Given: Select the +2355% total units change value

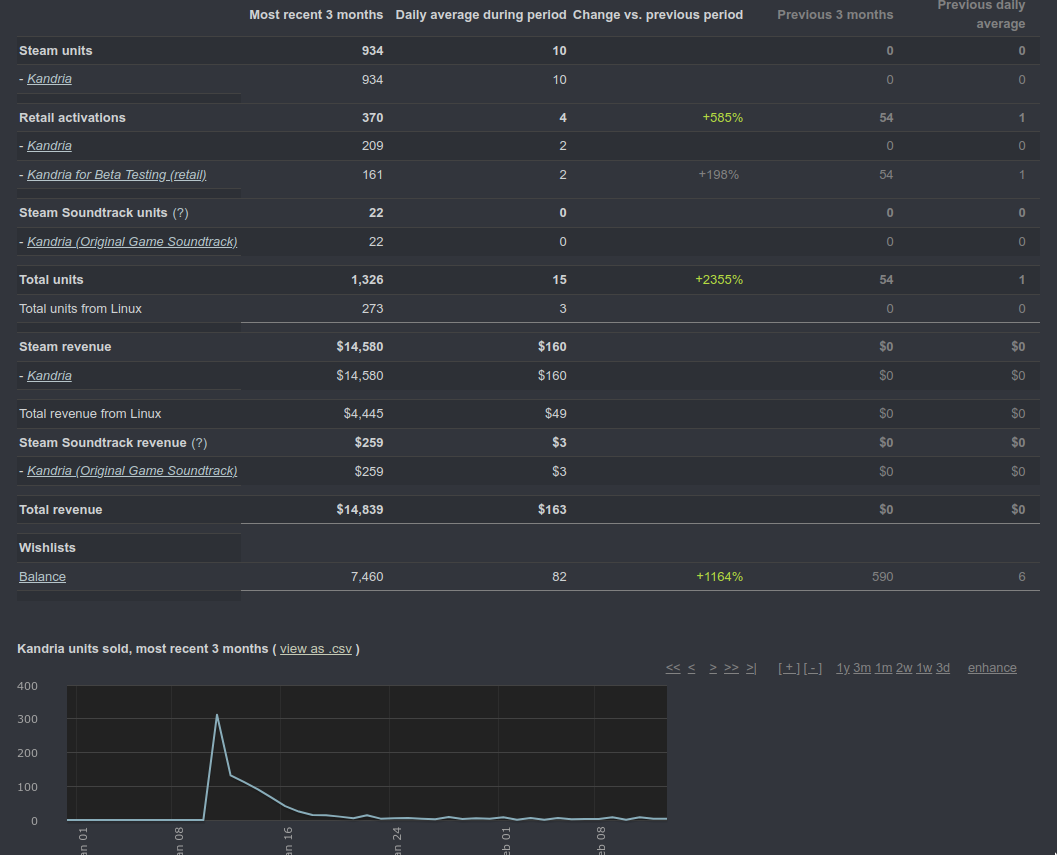Looking at the screenshot, I should click(719, 279).
